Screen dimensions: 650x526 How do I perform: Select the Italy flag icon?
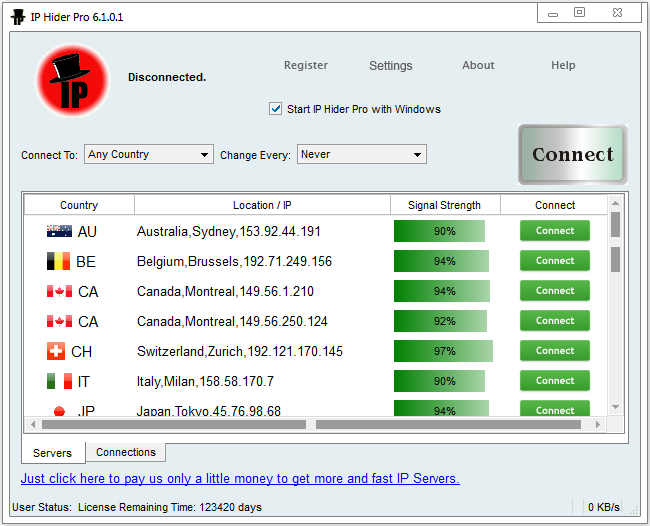[x=59, y=381]
